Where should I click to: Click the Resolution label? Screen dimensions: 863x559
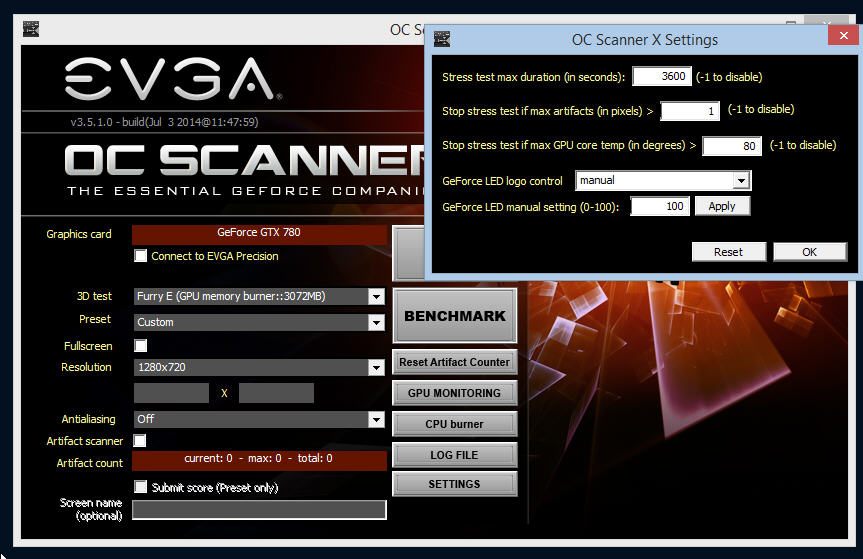point(86,367)
